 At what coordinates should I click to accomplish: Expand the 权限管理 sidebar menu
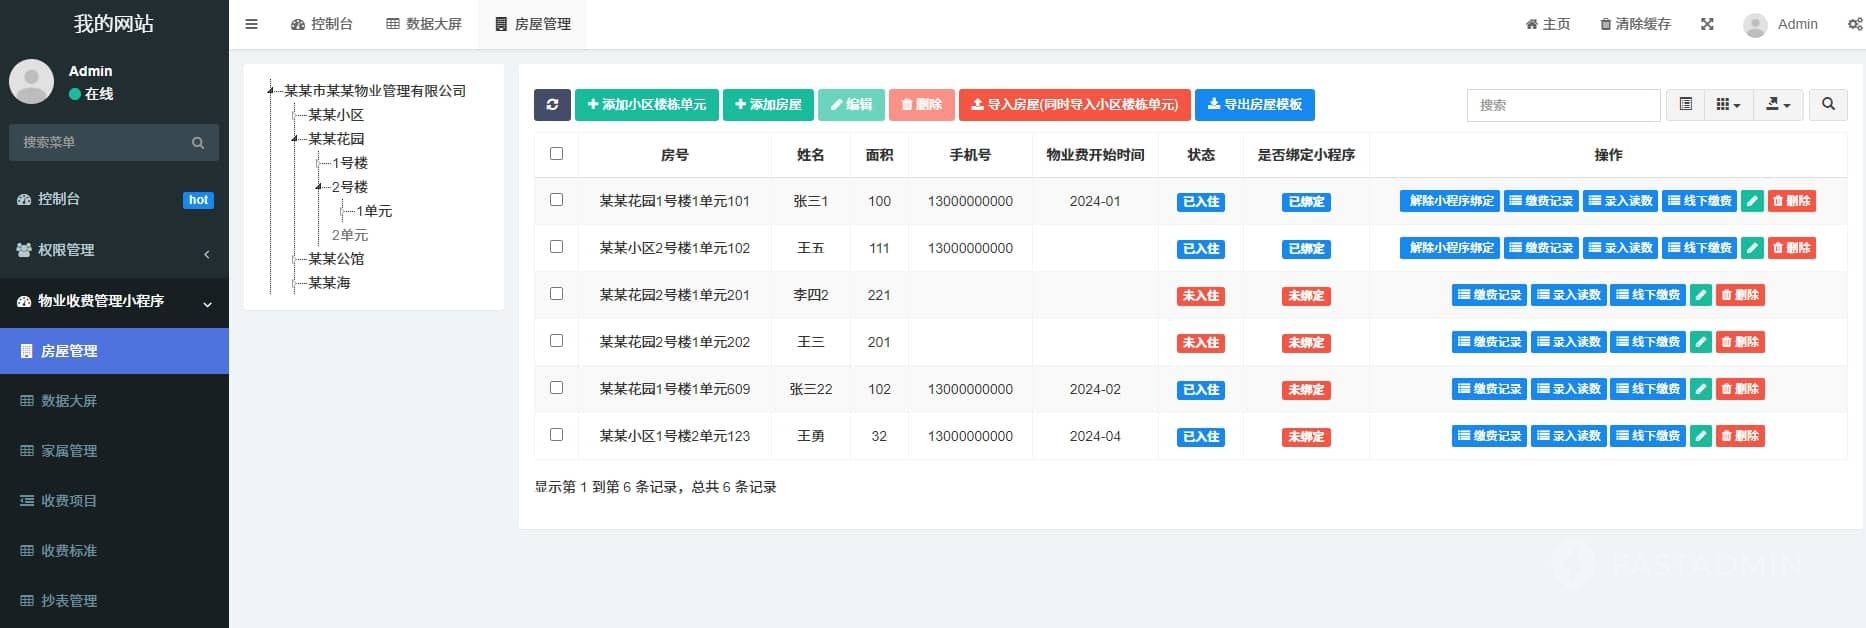[114, 250]
